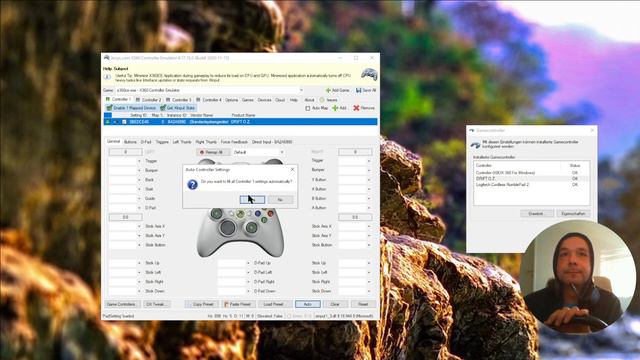The image size is (640, 360).
Task: Toggle the Auto Map checkbox
Action: point(308,108)
